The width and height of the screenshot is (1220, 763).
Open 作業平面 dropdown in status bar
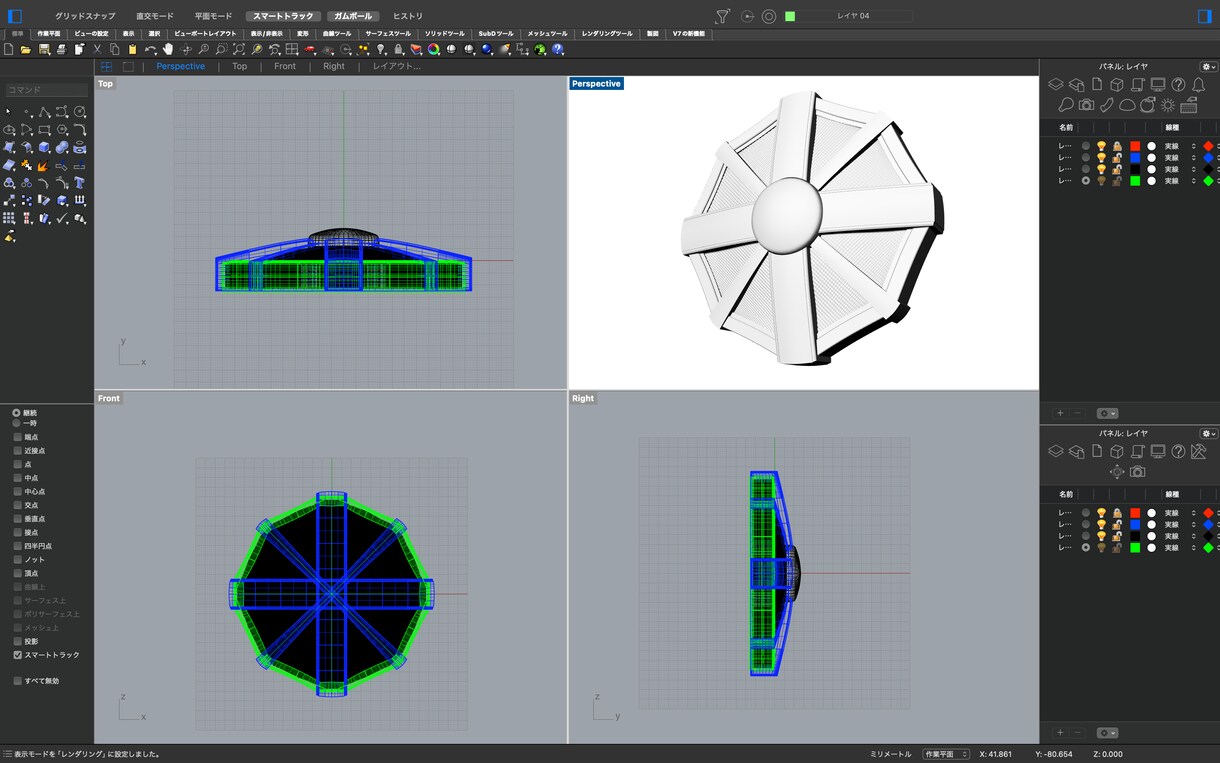(945, 754)
